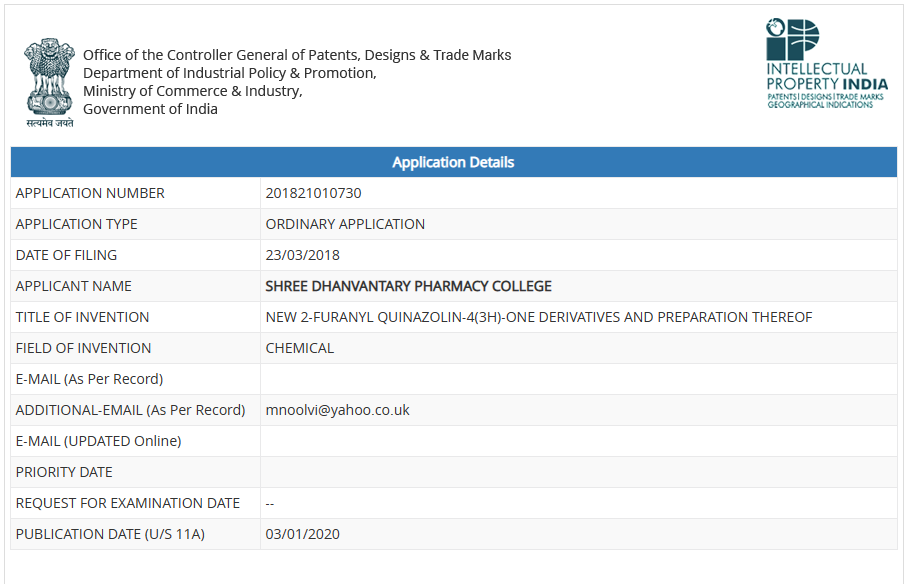This screenshot has height=584, width=916.
Task: Click the APPLICATION TYPE label
Action: [x=77, y=224]
